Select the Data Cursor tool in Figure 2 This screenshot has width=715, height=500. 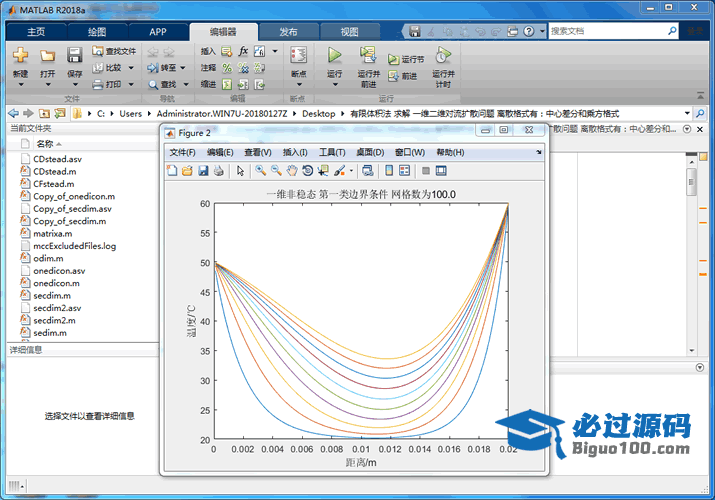coord(323,171)
